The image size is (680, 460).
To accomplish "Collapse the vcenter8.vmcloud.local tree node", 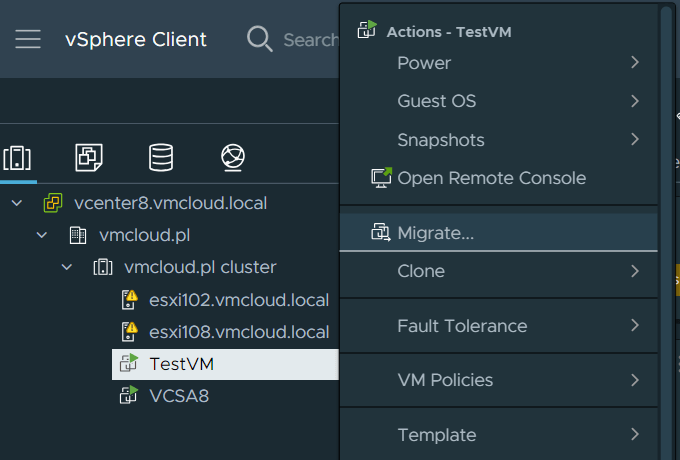I will coord(18,203).
